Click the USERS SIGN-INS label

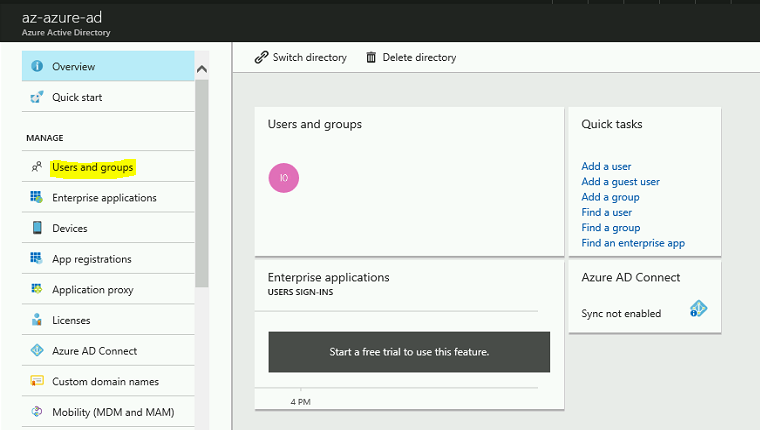coord(301,292)
